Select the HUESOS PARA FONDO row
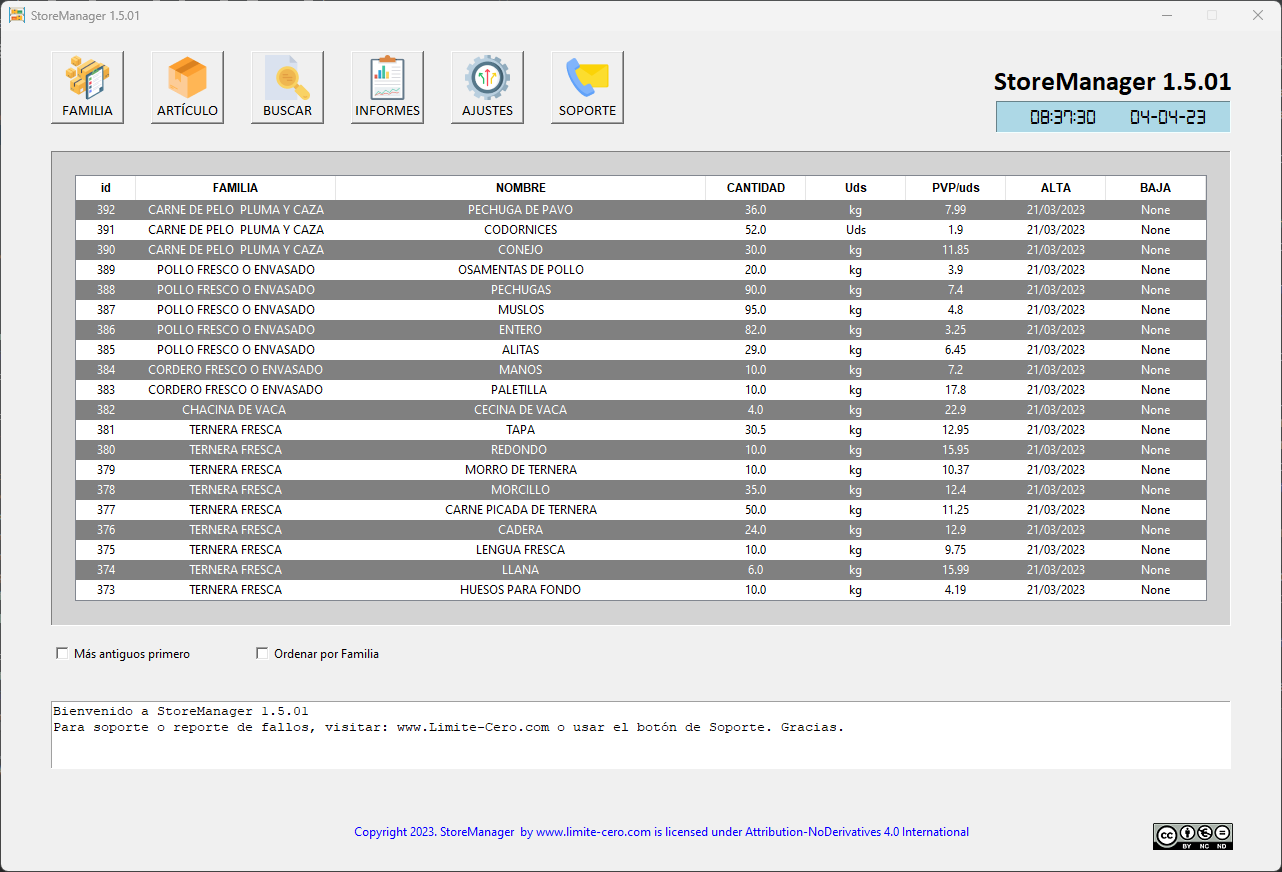1282x872 pixels. click(x=641, y=590)
